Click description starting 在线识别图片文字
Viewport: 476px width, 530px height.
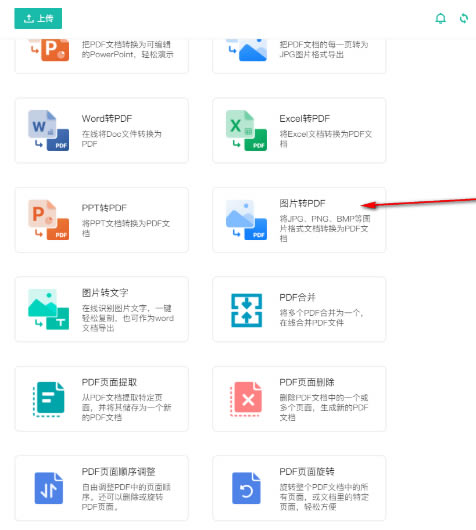pos(128,318)
